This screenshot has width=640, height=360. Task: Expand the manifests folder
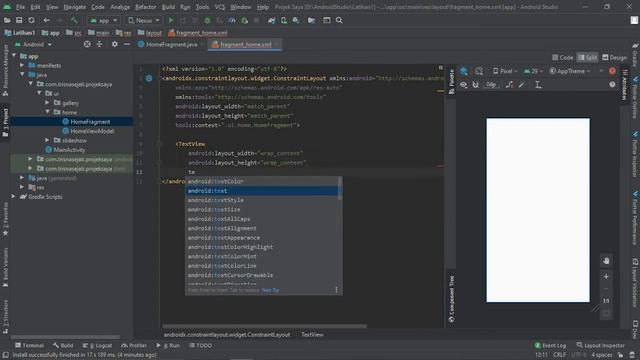(22, 65)
